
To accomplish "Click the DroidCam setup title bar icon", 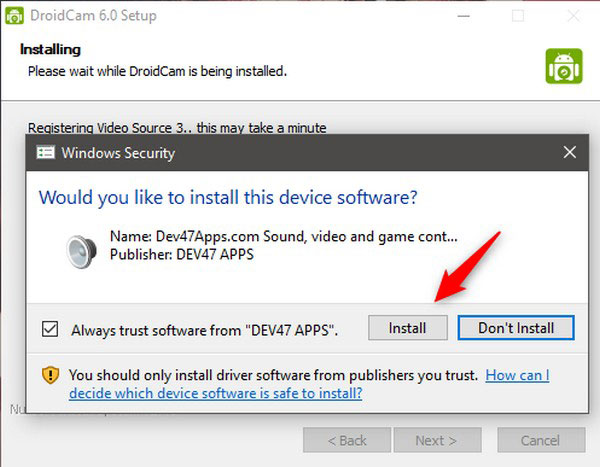I will coord(15,16).
